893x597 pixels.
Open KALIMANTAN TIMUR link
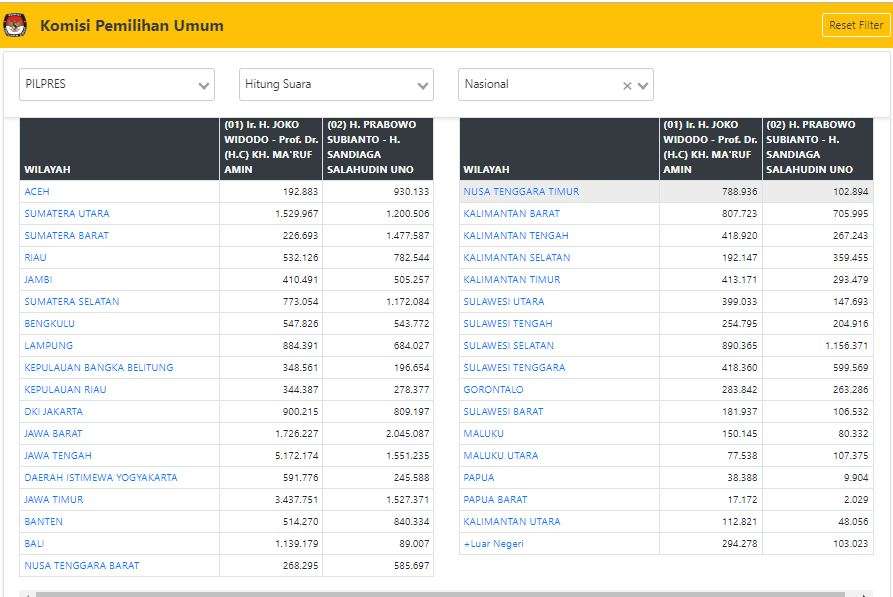(x=512, y=280)
